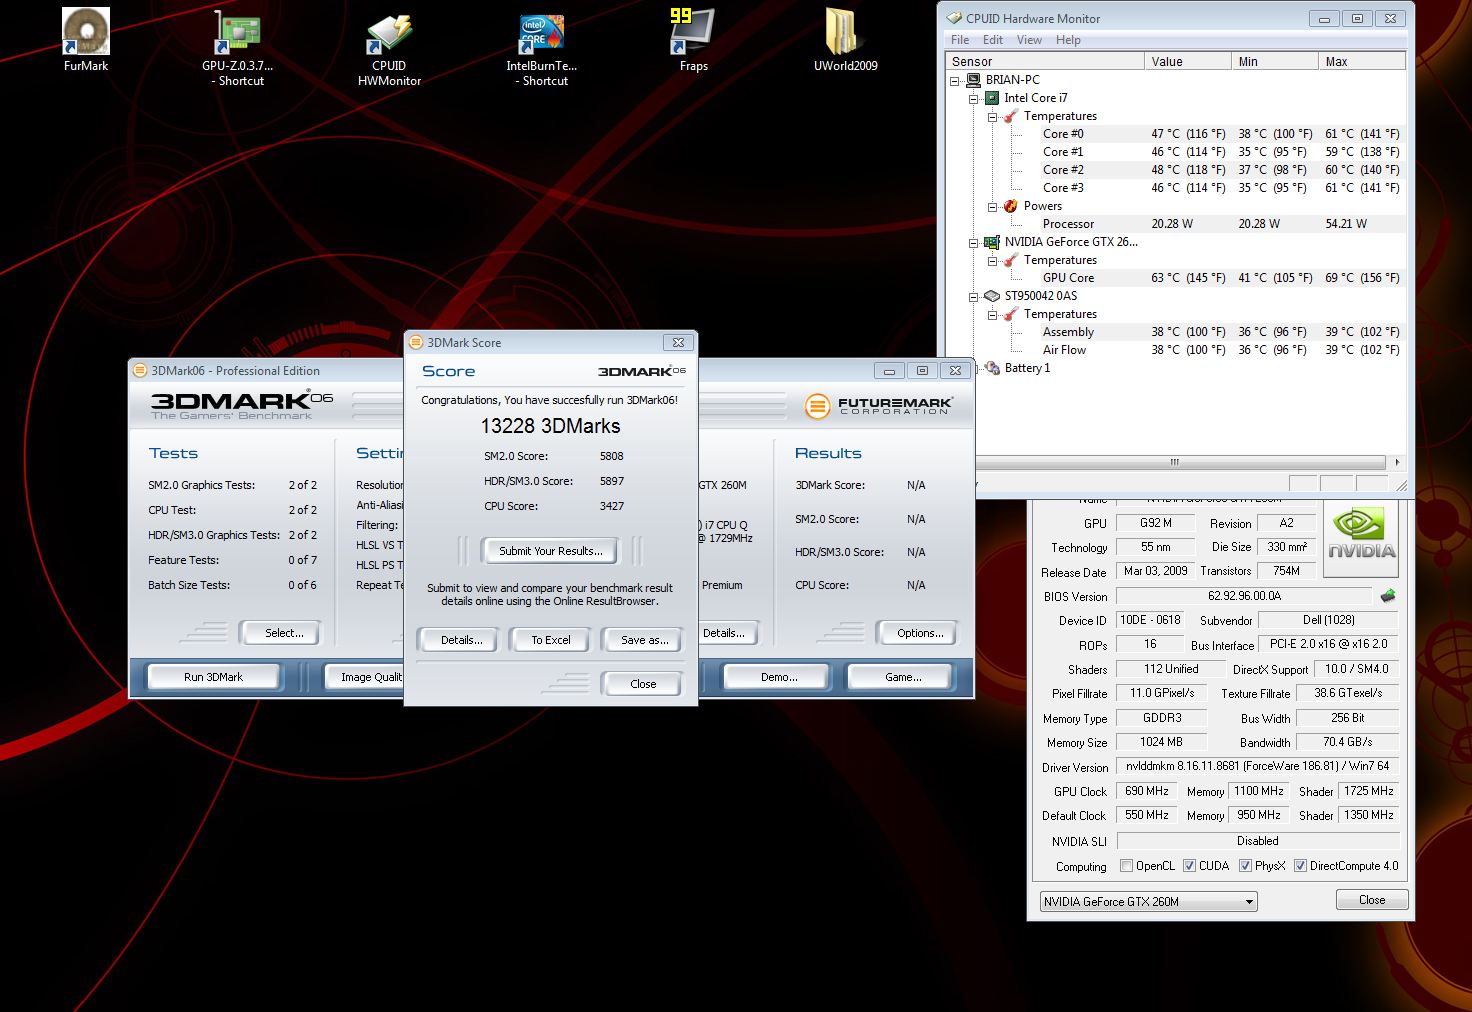Collapse the Intel Core i7 node

(x=973, y=99)
